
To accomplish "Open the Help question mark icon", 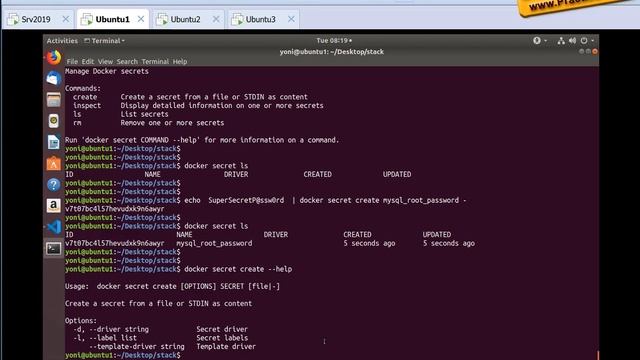I will pyautogui.click(x=53, y=184).
